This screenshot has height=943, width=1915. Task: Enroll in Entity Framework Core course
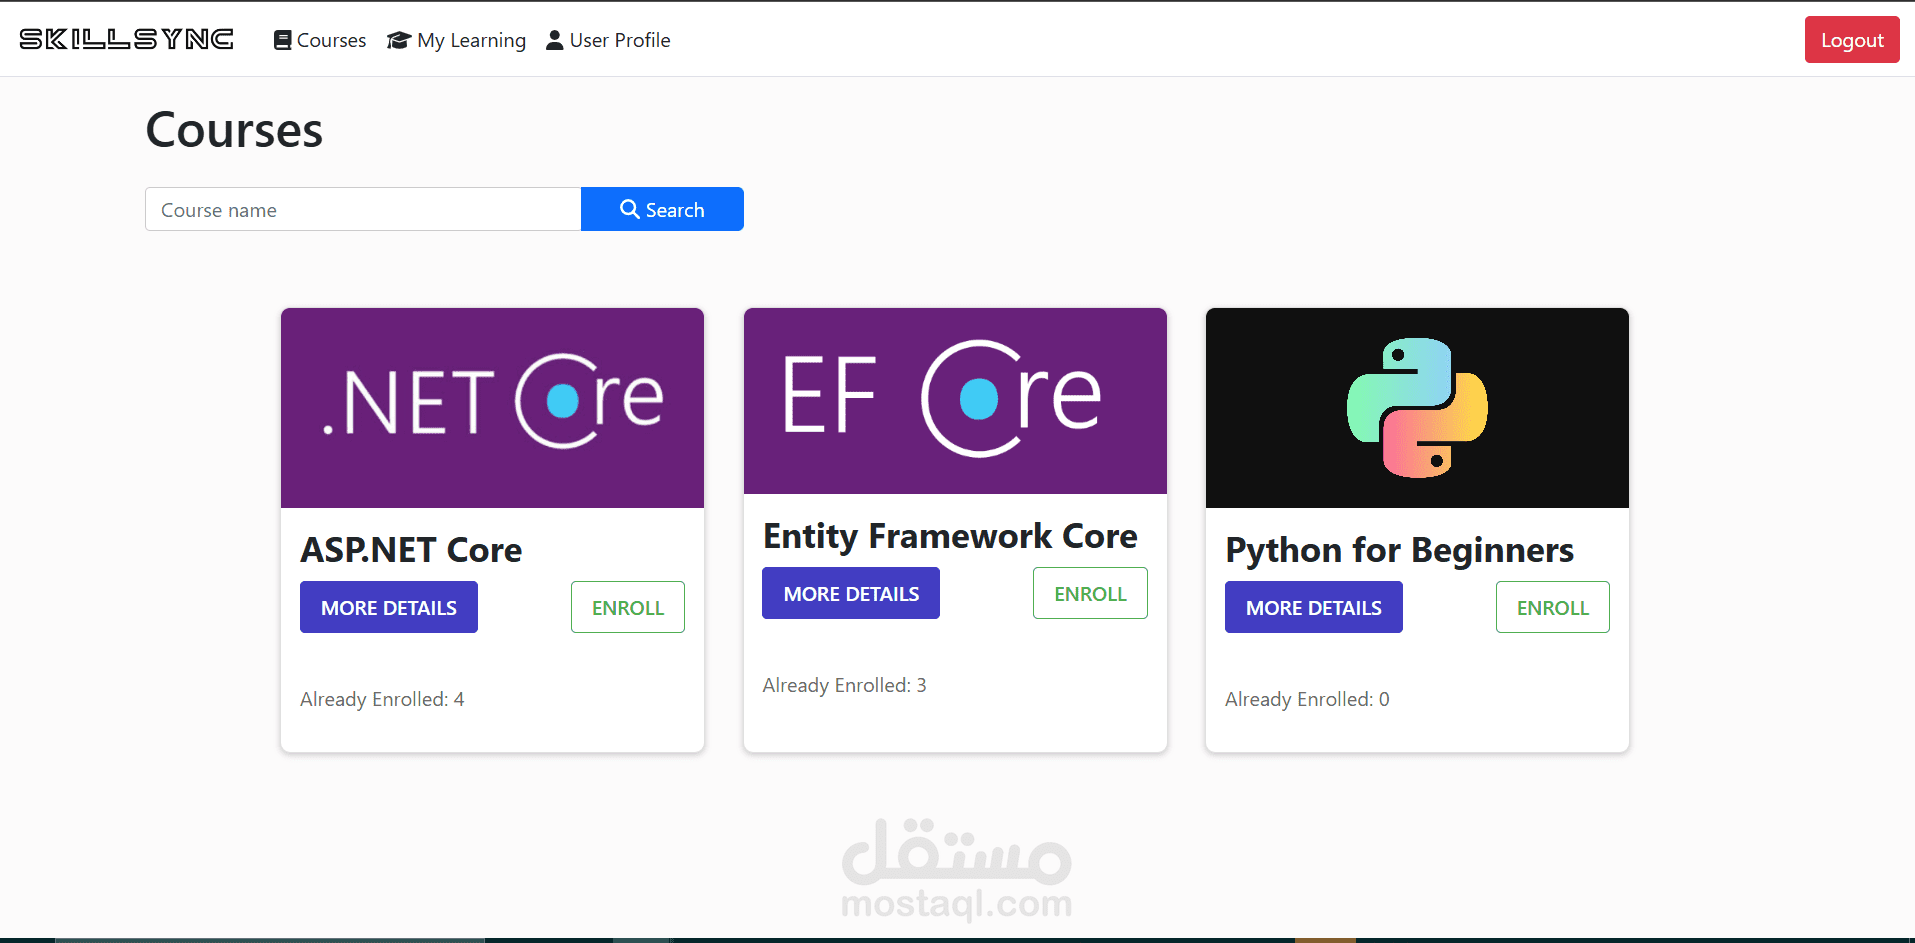pos(1090,593)
